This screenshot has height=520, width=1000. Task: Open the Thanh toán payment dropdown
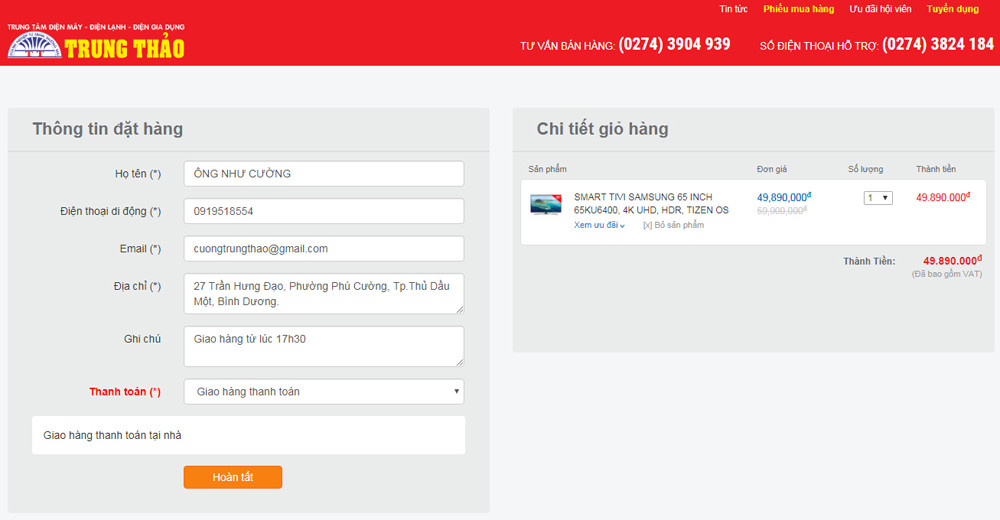324,392
